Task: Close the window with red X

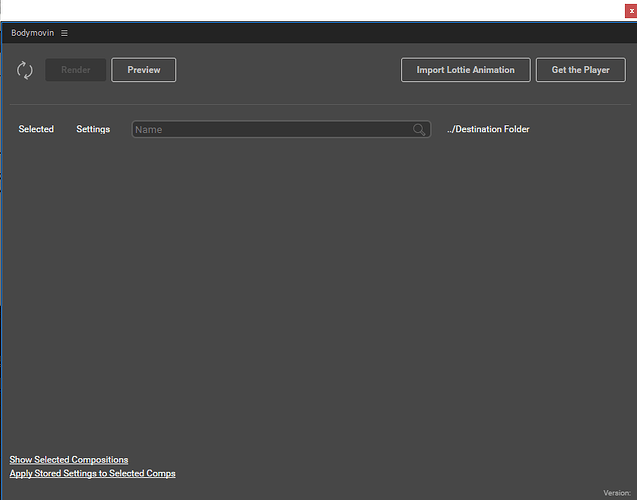Action: pyautogui.click(x=631, y=11)
